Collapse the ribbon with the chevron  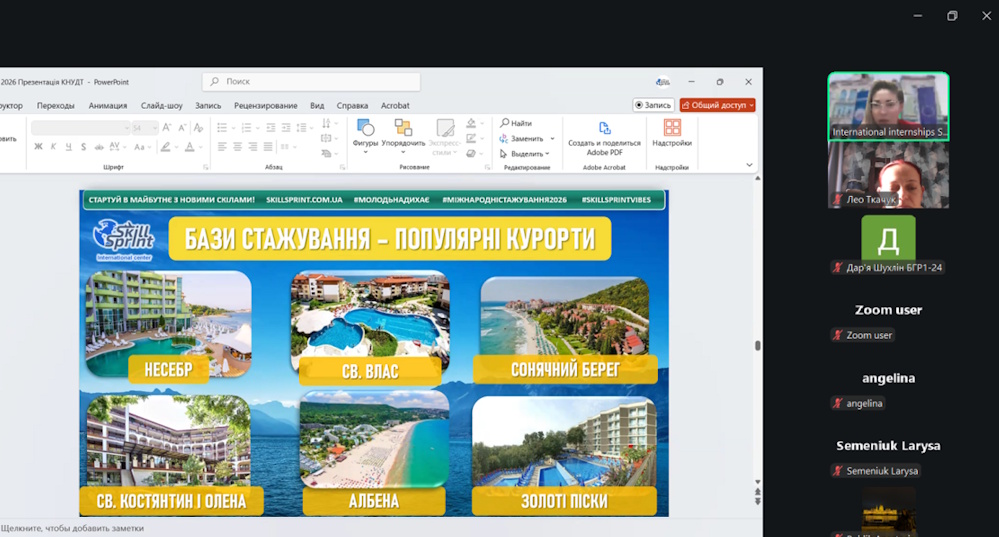click(x=750, y=165)
